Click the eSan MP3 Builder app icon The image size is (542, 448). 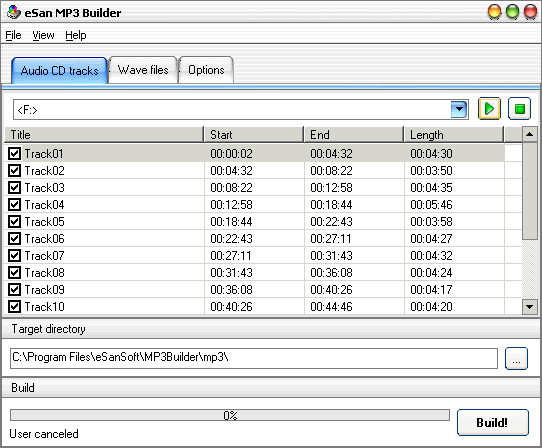[x=13, y=12]
